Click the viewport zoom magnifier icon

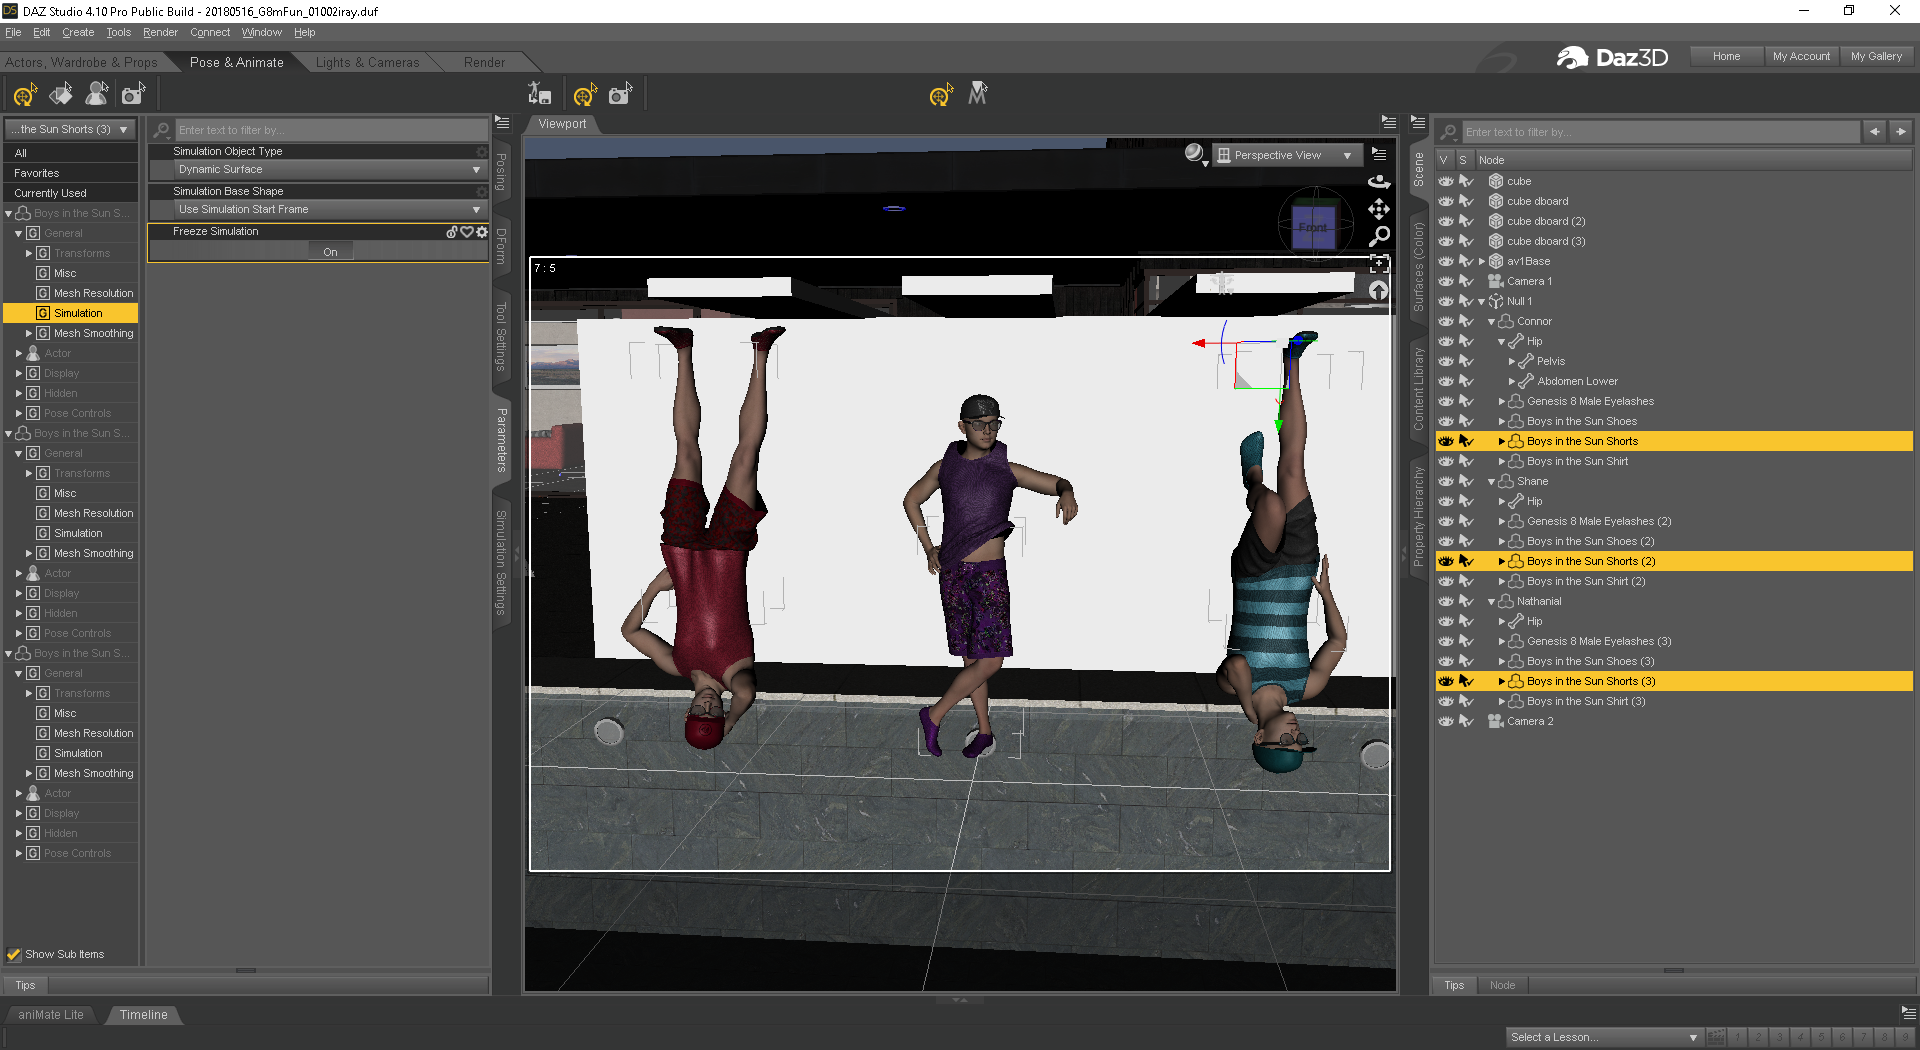tap(1379, 236)
